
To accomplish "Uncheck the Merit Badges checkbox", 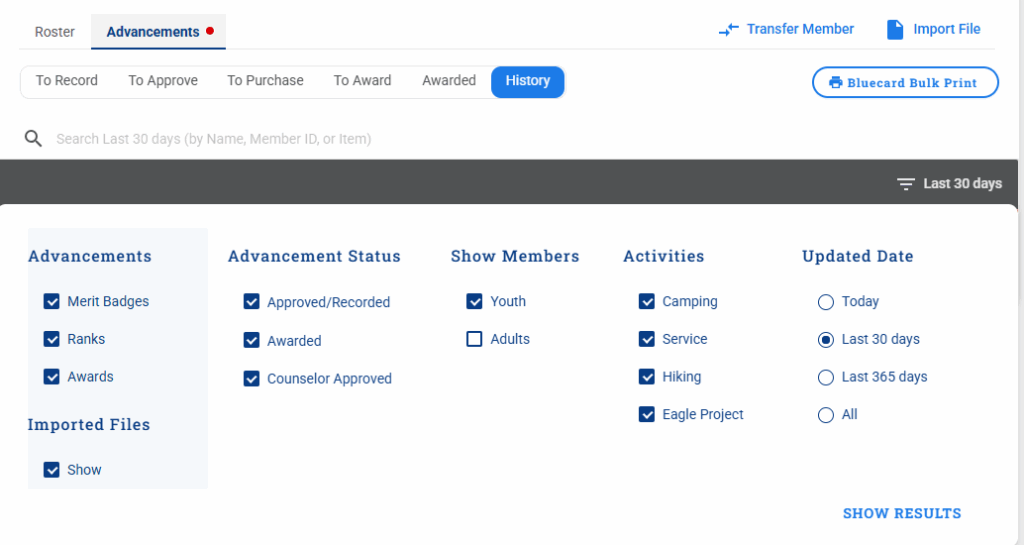I will 52,301.
